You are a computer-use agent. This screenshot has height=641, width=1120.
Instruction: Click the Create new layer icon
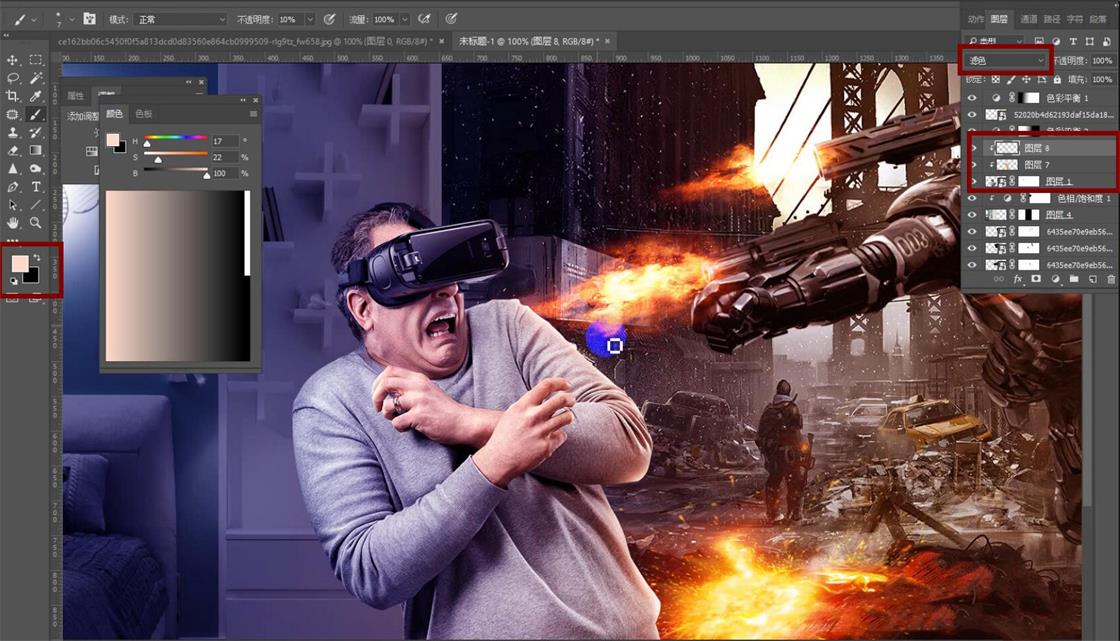pos(1091,279)
